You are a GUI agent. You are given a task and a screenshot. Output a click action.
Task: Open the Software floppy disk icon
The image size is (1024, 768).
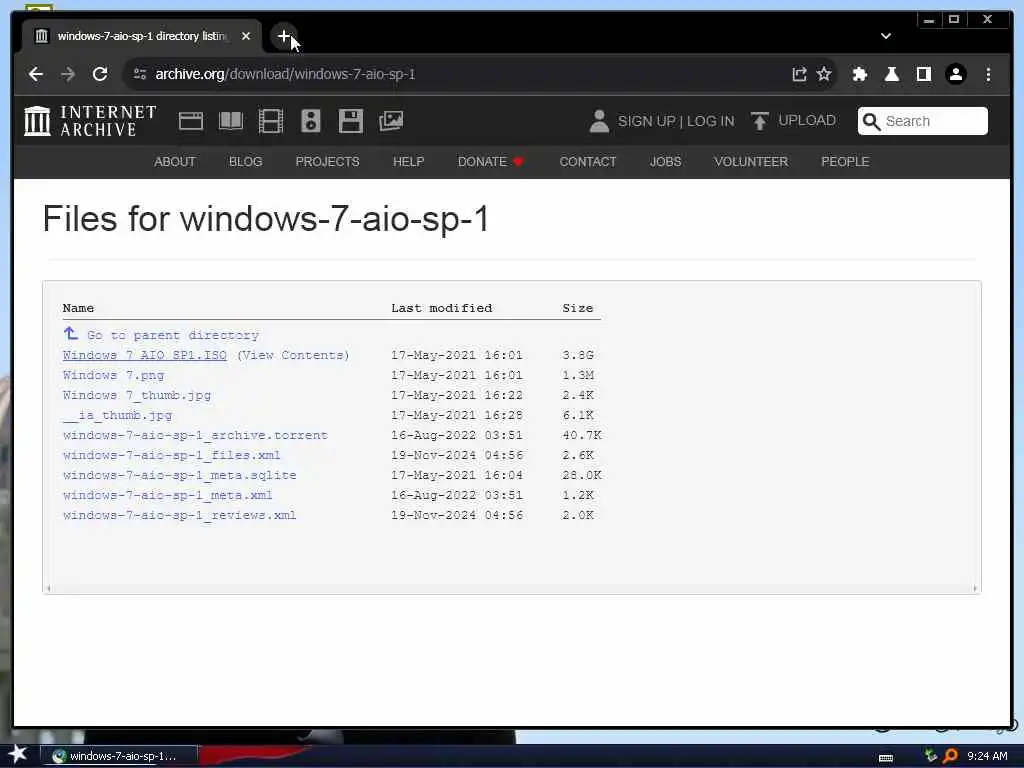point(351,121)
